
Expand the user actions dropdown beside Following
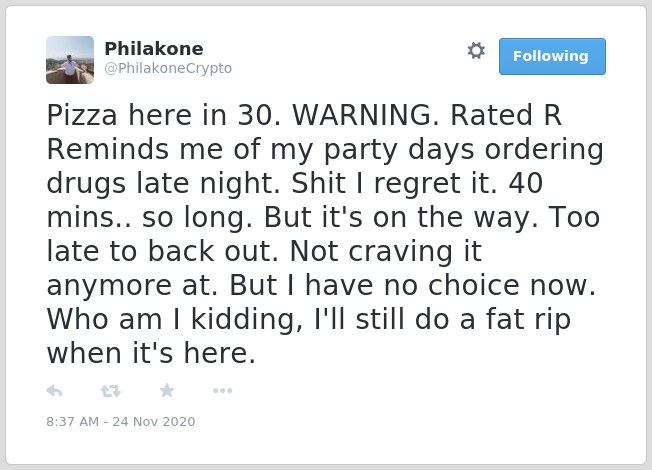[476, 51]
